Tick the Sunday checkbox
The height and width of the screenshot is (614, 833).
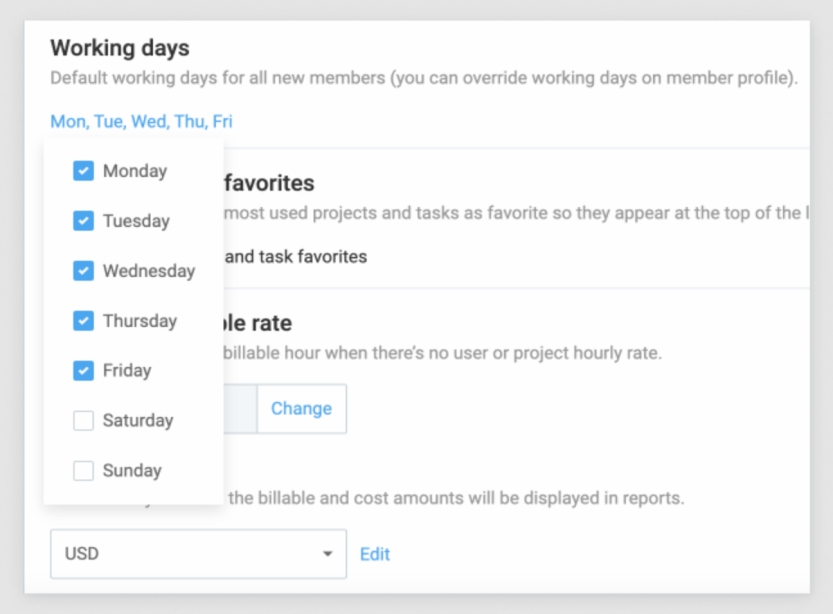coord(83,470)
